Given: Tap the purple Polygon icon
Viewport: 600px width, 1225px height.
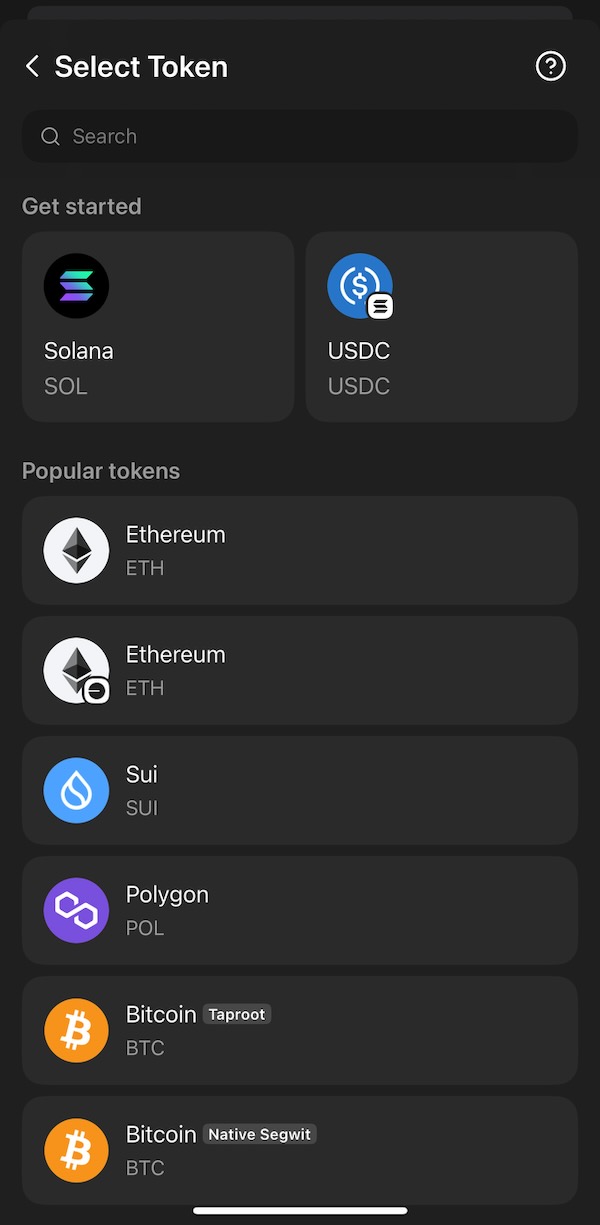Looking at the screenshot, I should click(76, 910).
